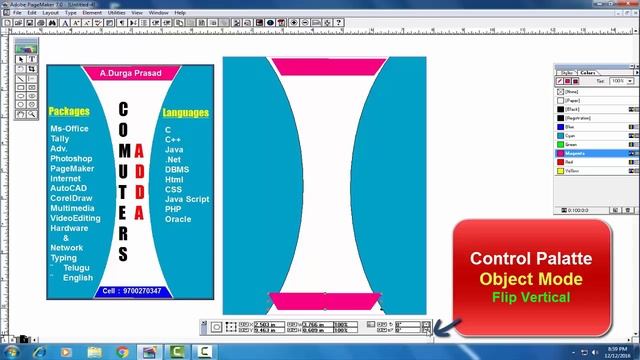Screen dimensions: 640x360
Task: Click the New Color button in Colors palette
Action: tap(615, 210)
